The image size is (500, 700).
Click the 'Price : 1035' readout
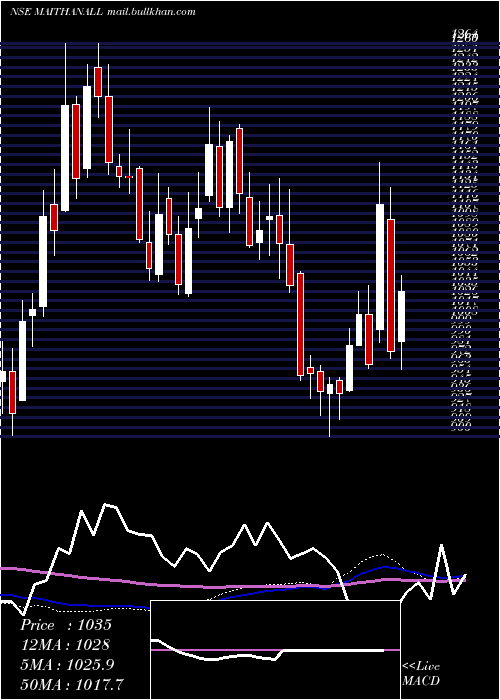[66, 625]
